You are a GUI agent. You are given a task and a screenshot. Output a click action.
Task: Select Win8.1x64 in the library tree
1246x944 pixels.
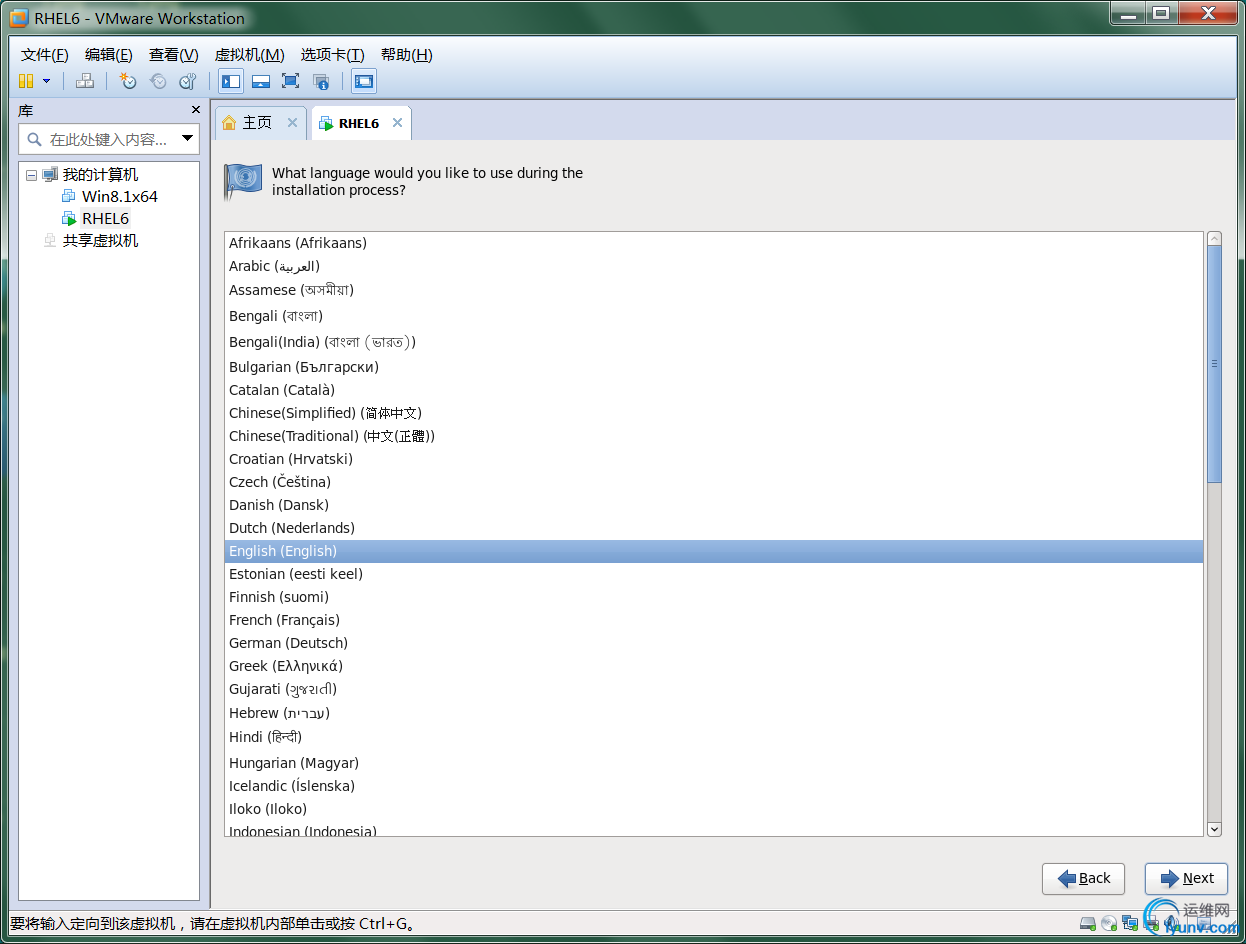click(119, 196)
